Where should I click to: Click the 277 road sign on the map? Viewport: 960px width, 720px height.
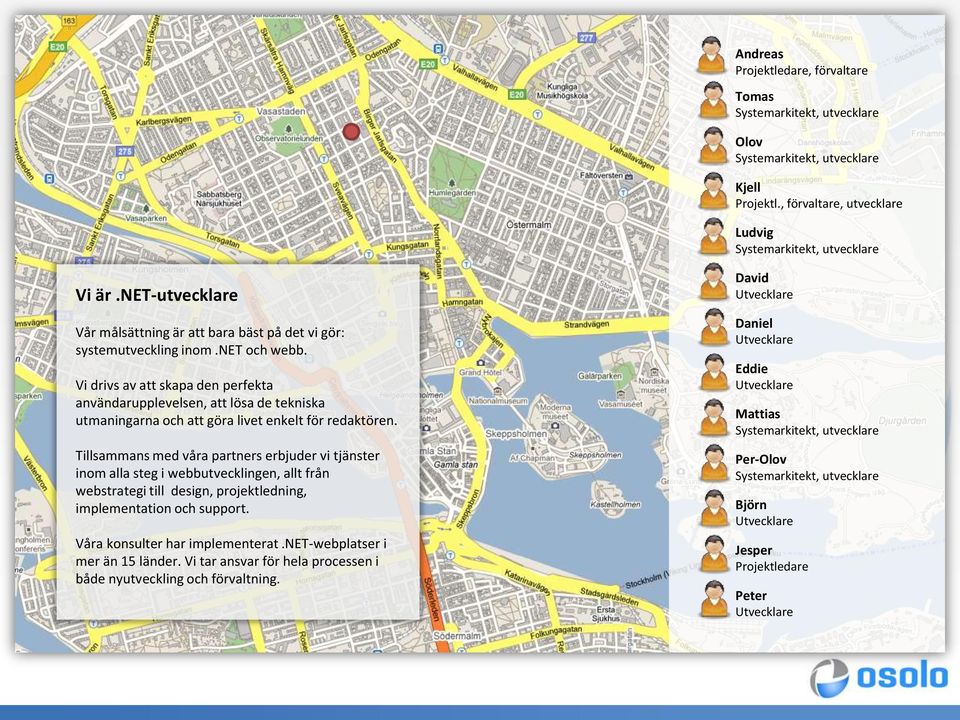click(587, 37)
